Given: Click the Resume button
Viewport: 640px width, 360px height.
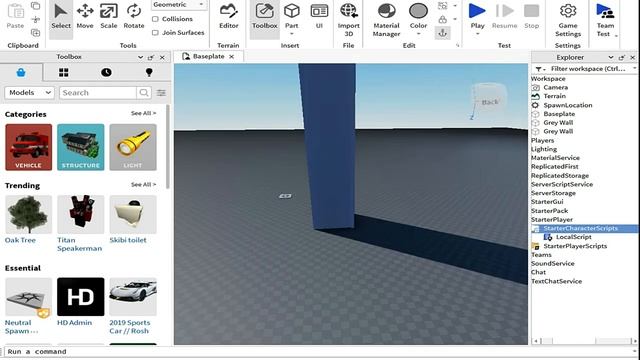Looking at the screenshot, I should pyautogui.click(x=504, y=16).
